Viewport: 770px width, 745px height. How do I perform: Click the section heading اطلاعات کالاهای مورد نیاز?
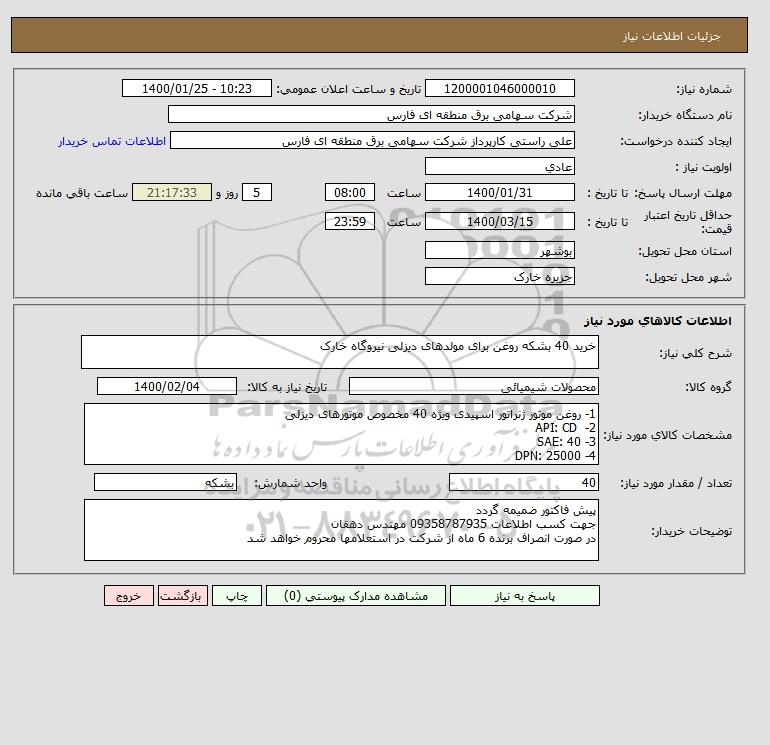[x=658, y=321]
